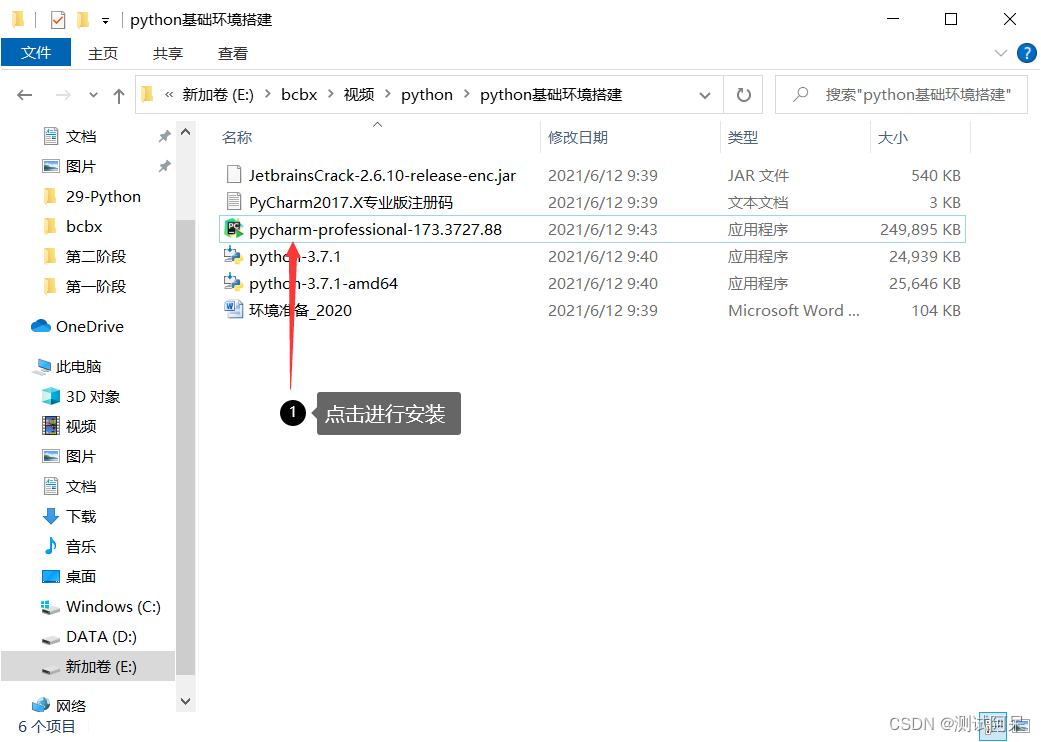This screenshot has height=742, width=1041.
Task: Click the JetbrainsCrack jar file icon
Action: point(233,175)
